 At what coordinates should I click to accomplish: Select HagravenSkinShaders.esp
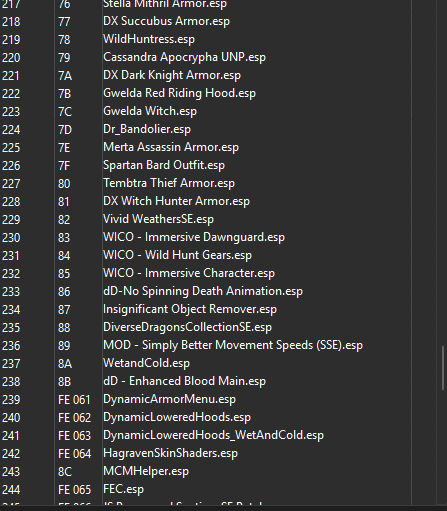pyautogui.click(x=170, y=453)
